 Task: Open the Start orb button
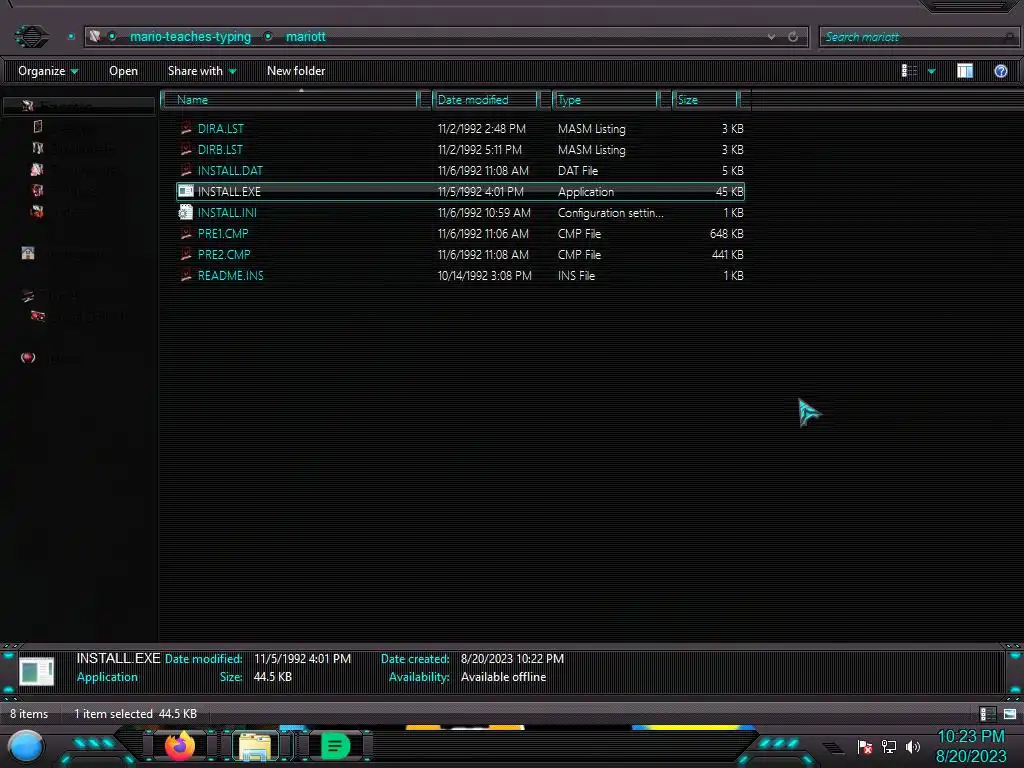pos(26,746)
